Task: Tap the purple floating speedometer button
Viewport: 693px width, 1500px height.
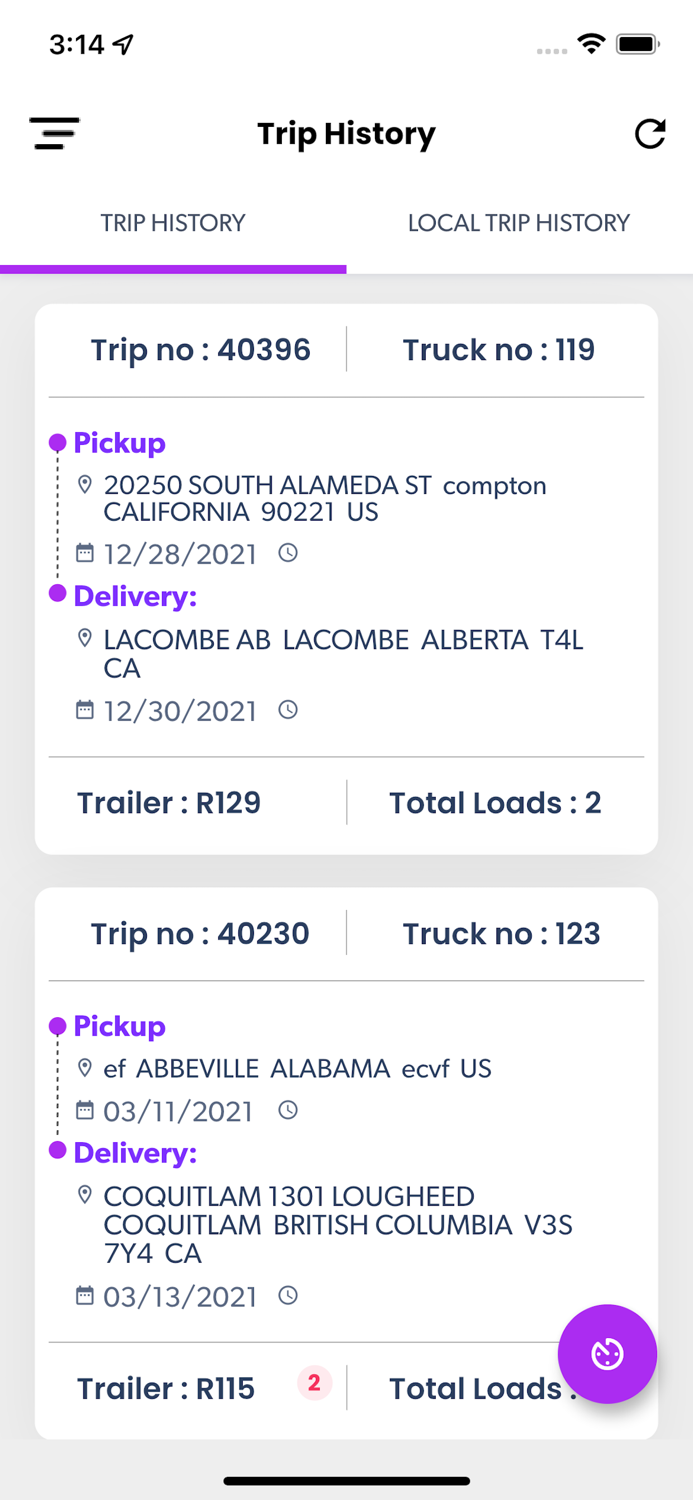Action: [607, 1354]
